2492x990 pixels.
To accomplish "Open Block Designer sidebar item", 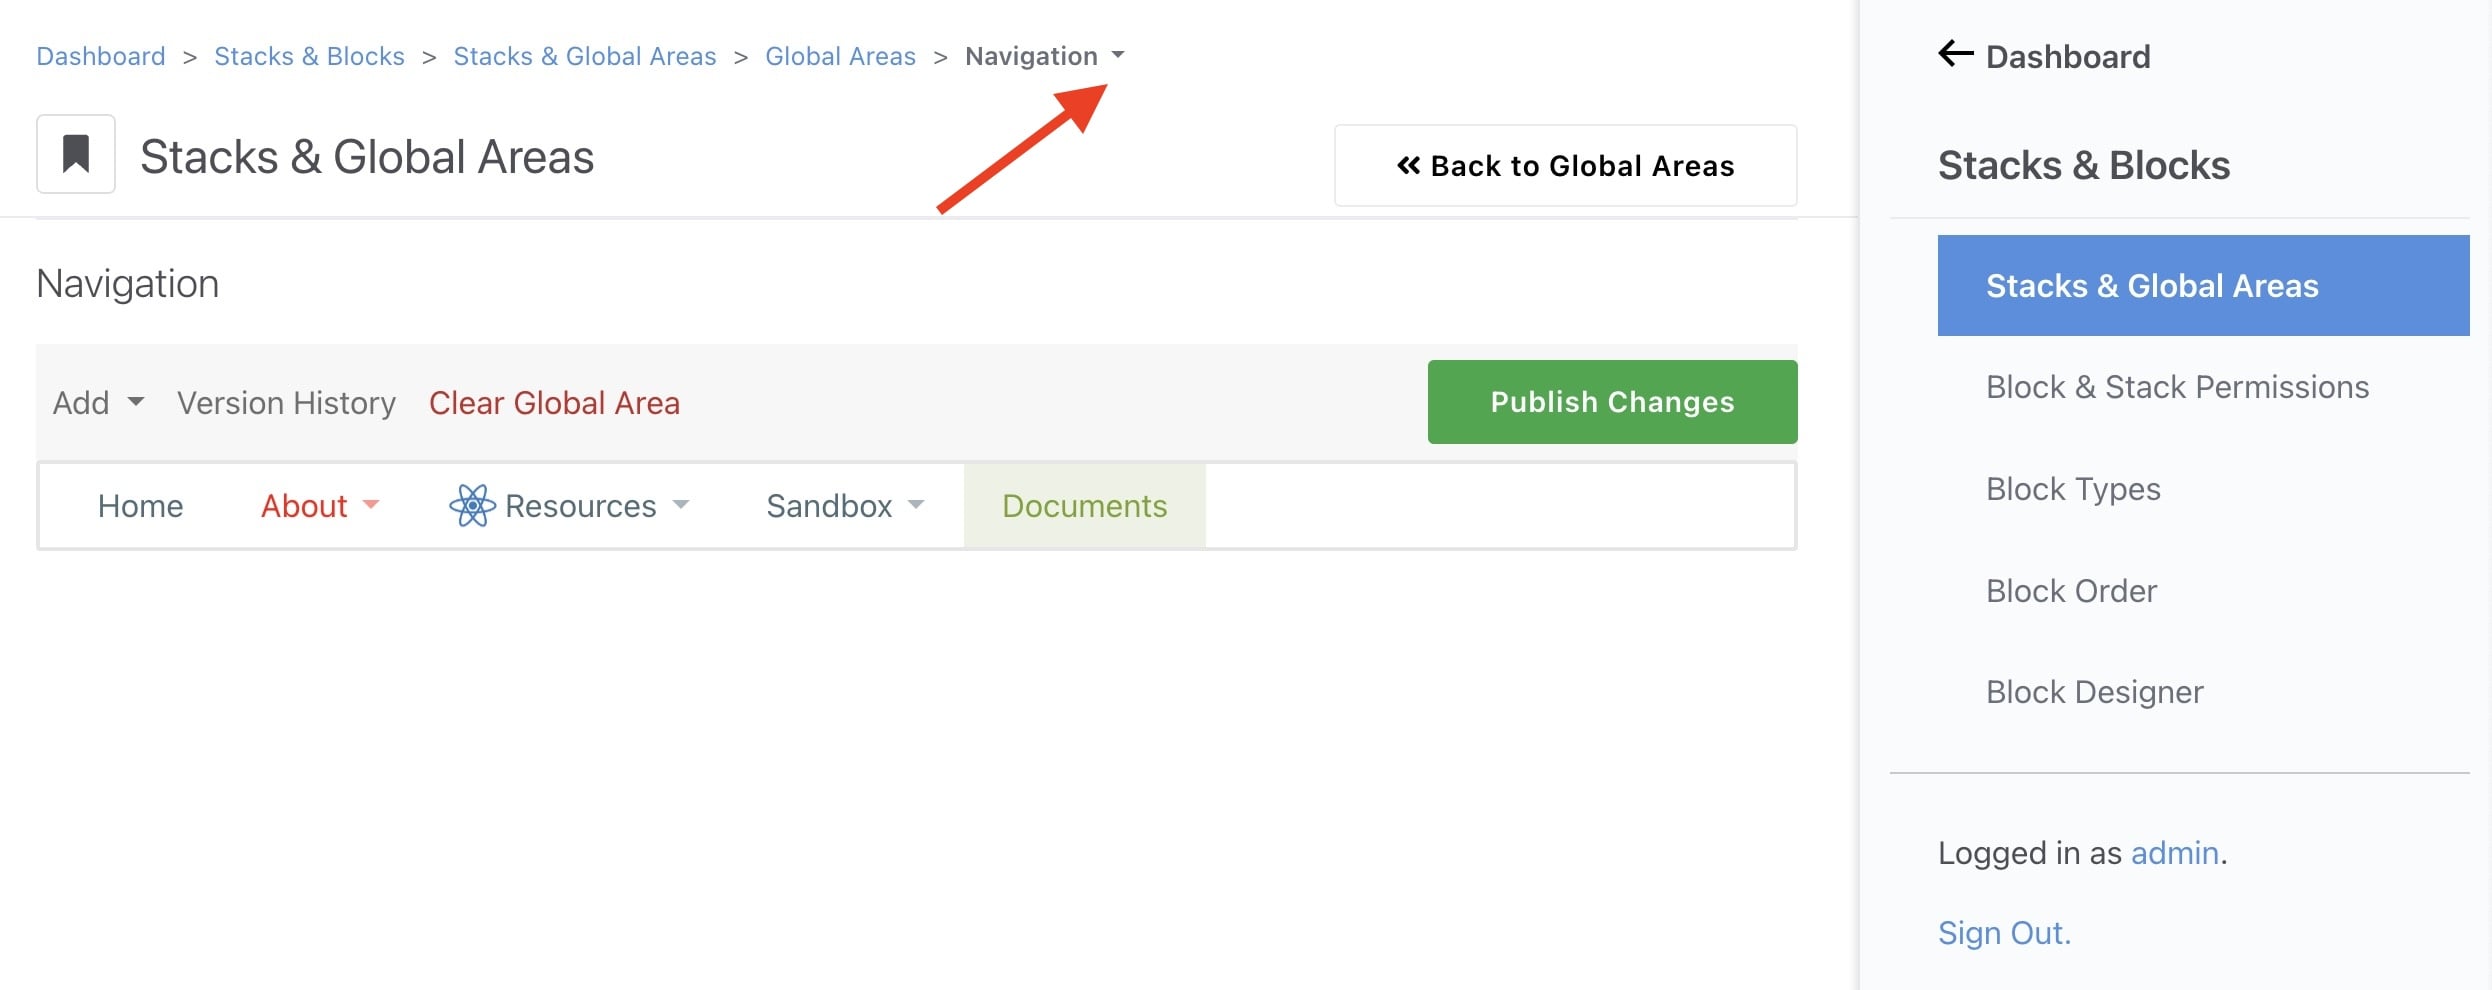I will tap(2094, 692).
